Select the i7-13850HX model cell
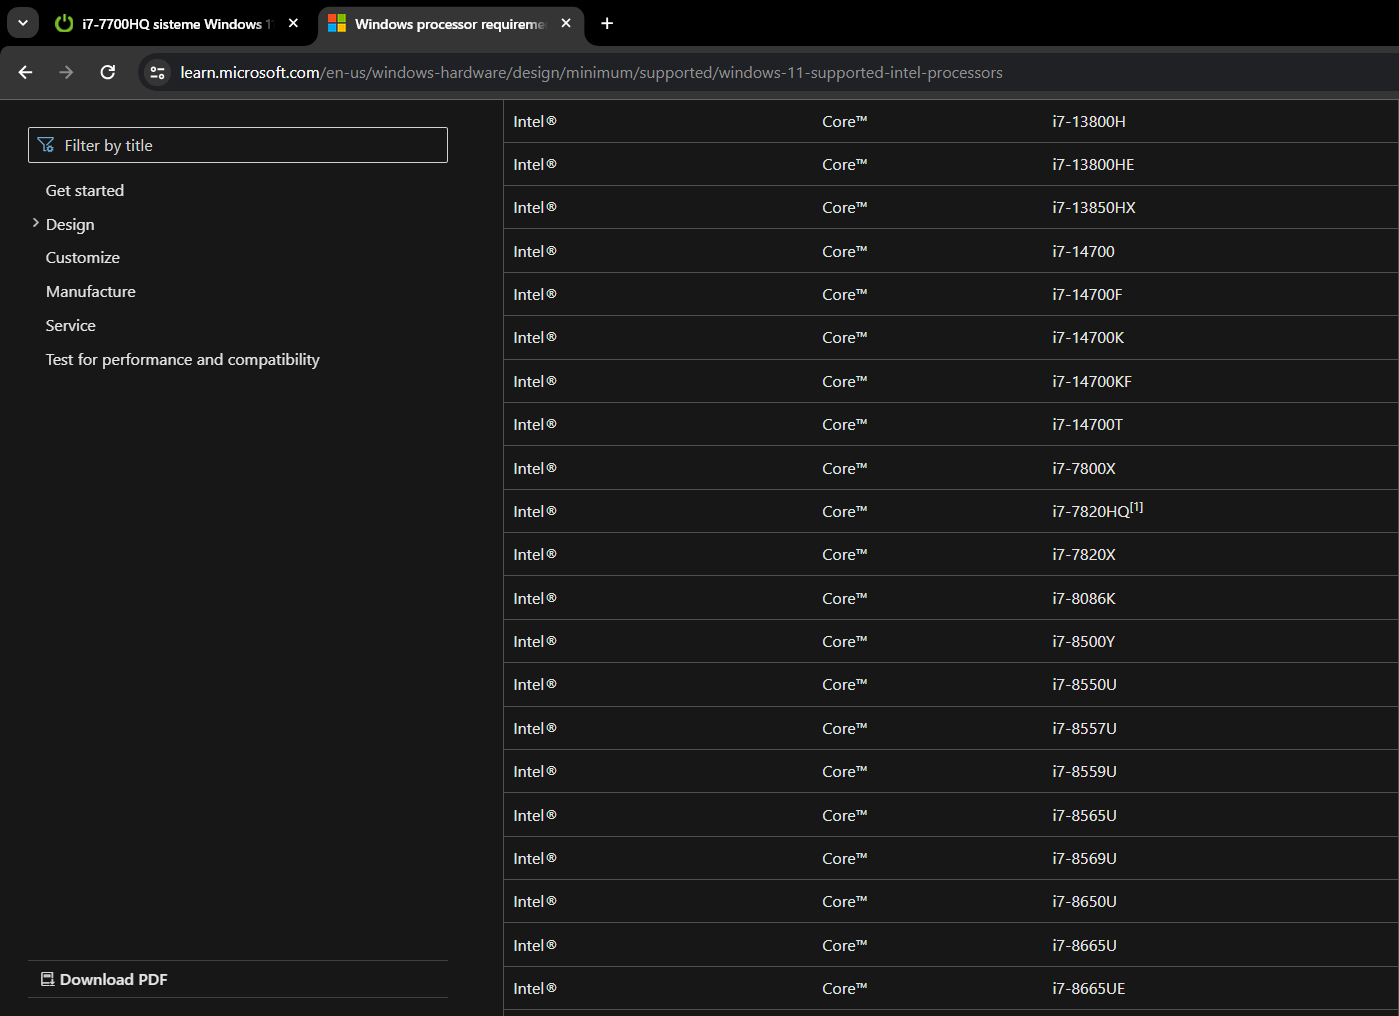The image size is (1399, 1016). click(x=1094, y=207)
